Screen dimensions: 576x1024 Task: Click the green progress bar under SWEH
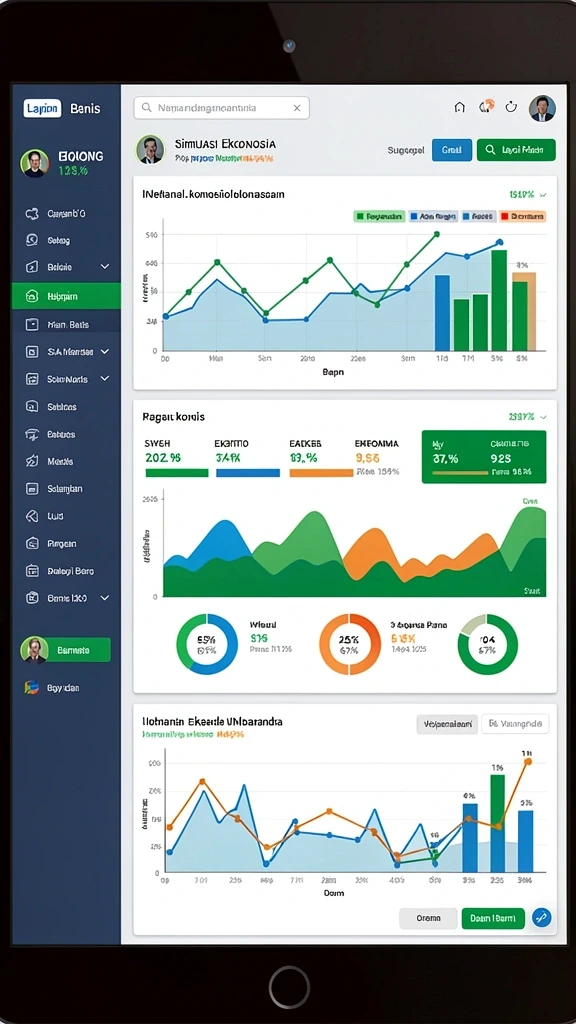(176, 473)
